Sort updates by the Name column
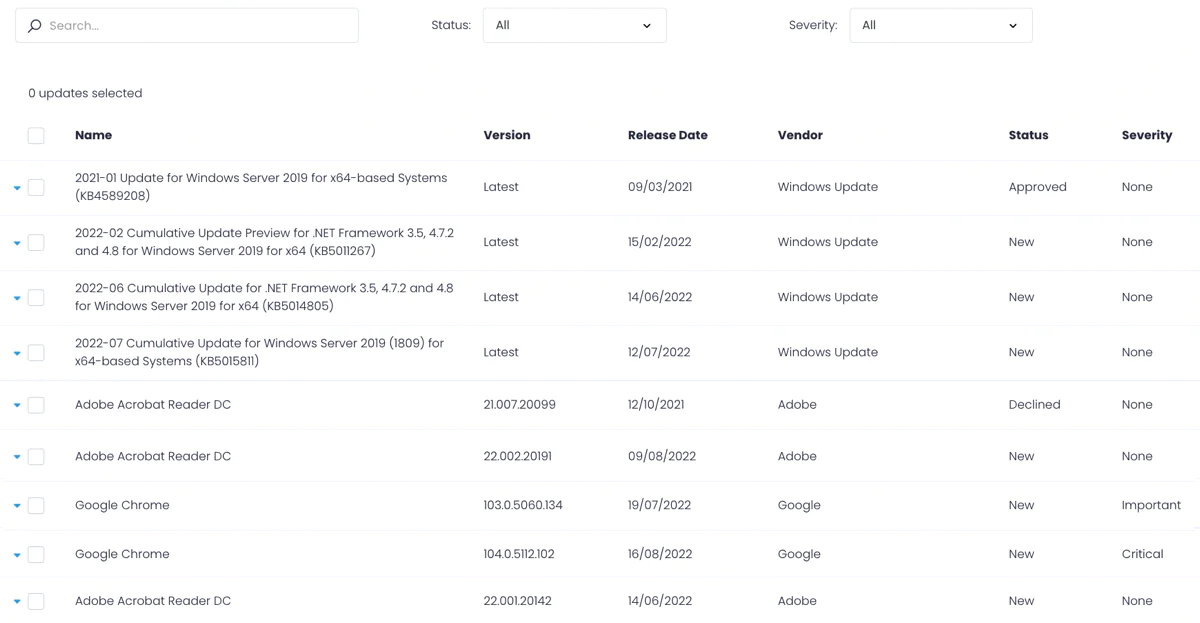This screenshot has height=623, width=1200. (x=93, y=135)
